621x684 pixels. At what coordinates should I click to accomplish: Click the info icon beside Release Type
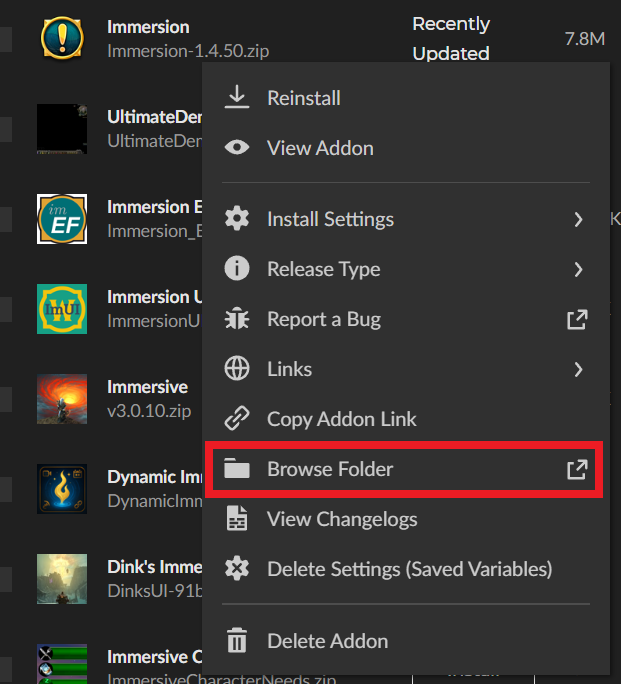tap(237, 269)
